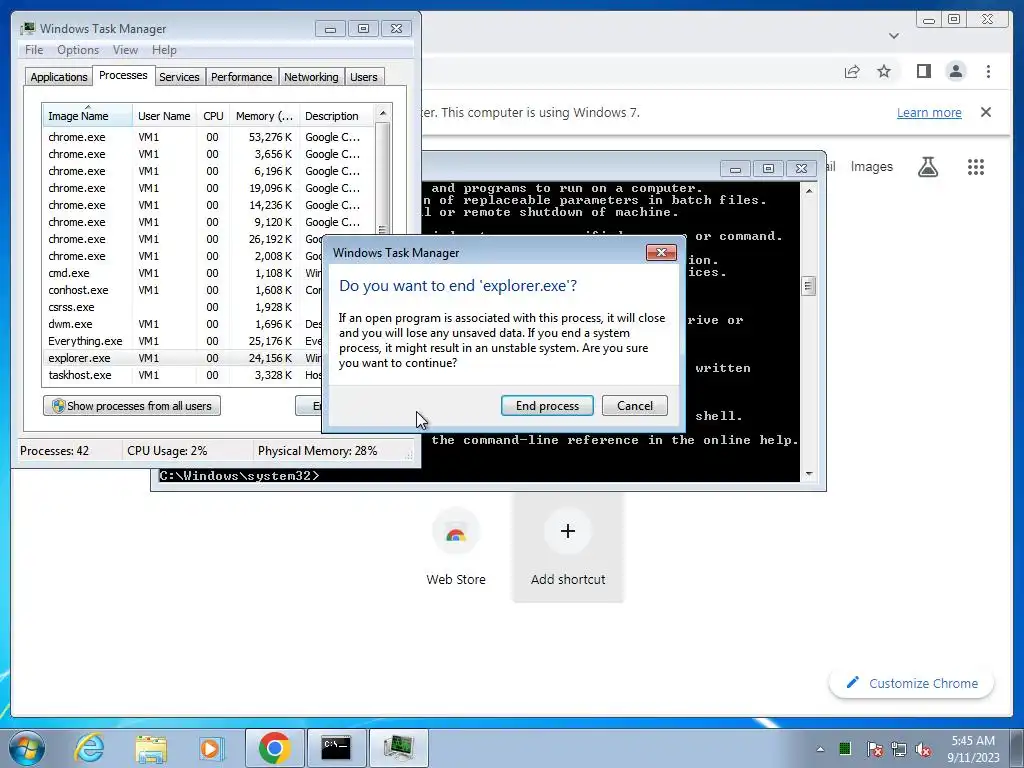This screenshot has width=1024, height=768.
Task: Cancel the end process dialog
Action: click(x=635, y=406)
